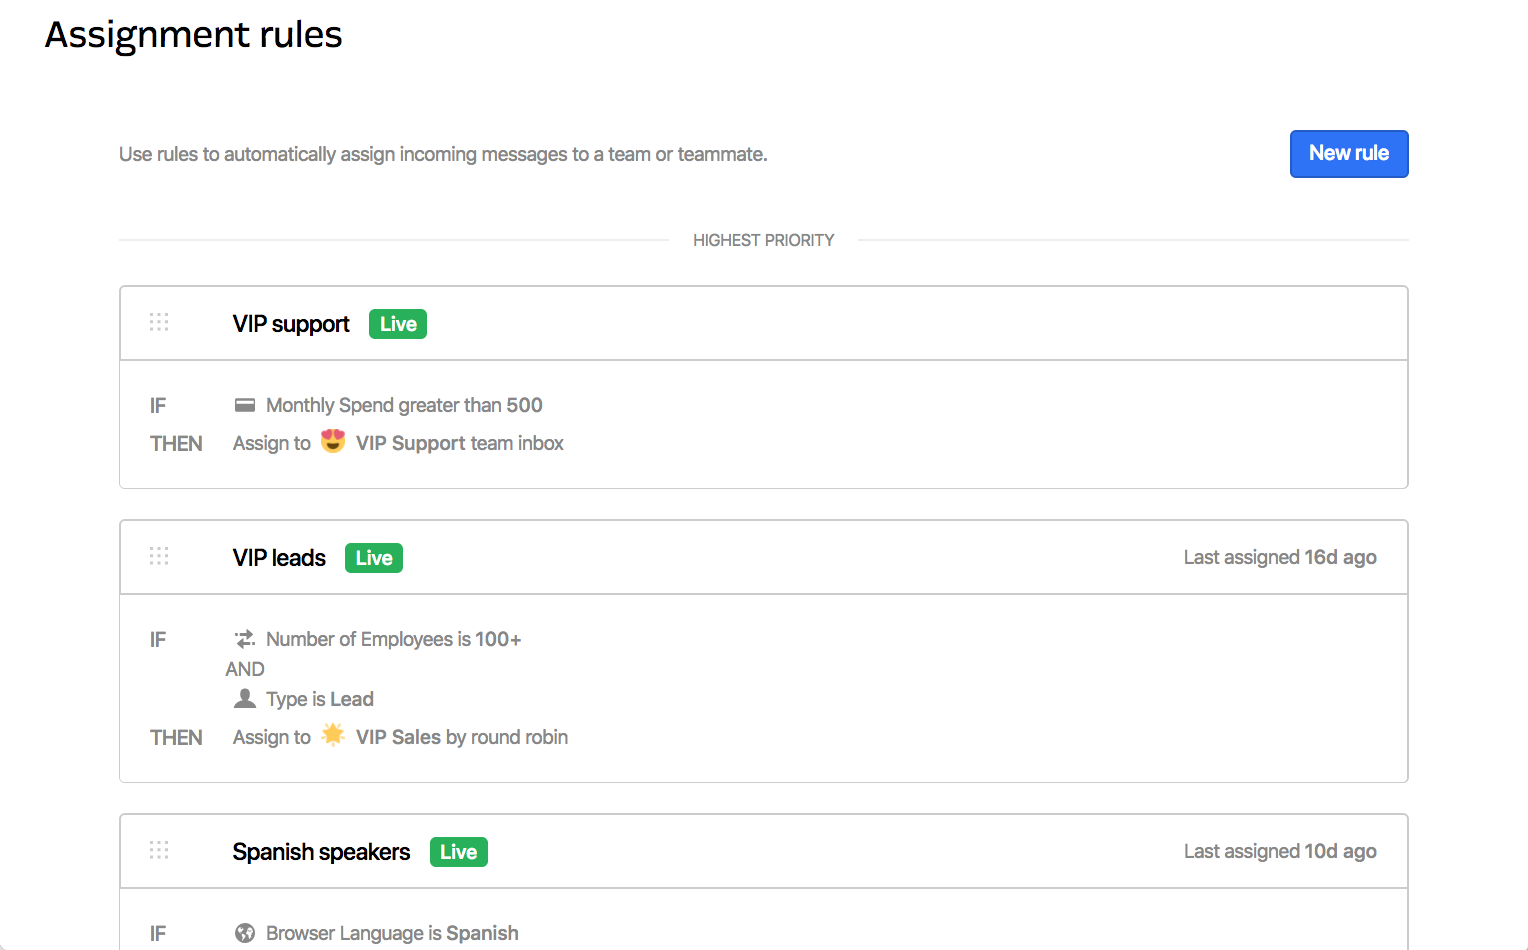Click the Live badge on VIP leads
1528x950 pixels.
pyautogui.click(x=374, y=558)
